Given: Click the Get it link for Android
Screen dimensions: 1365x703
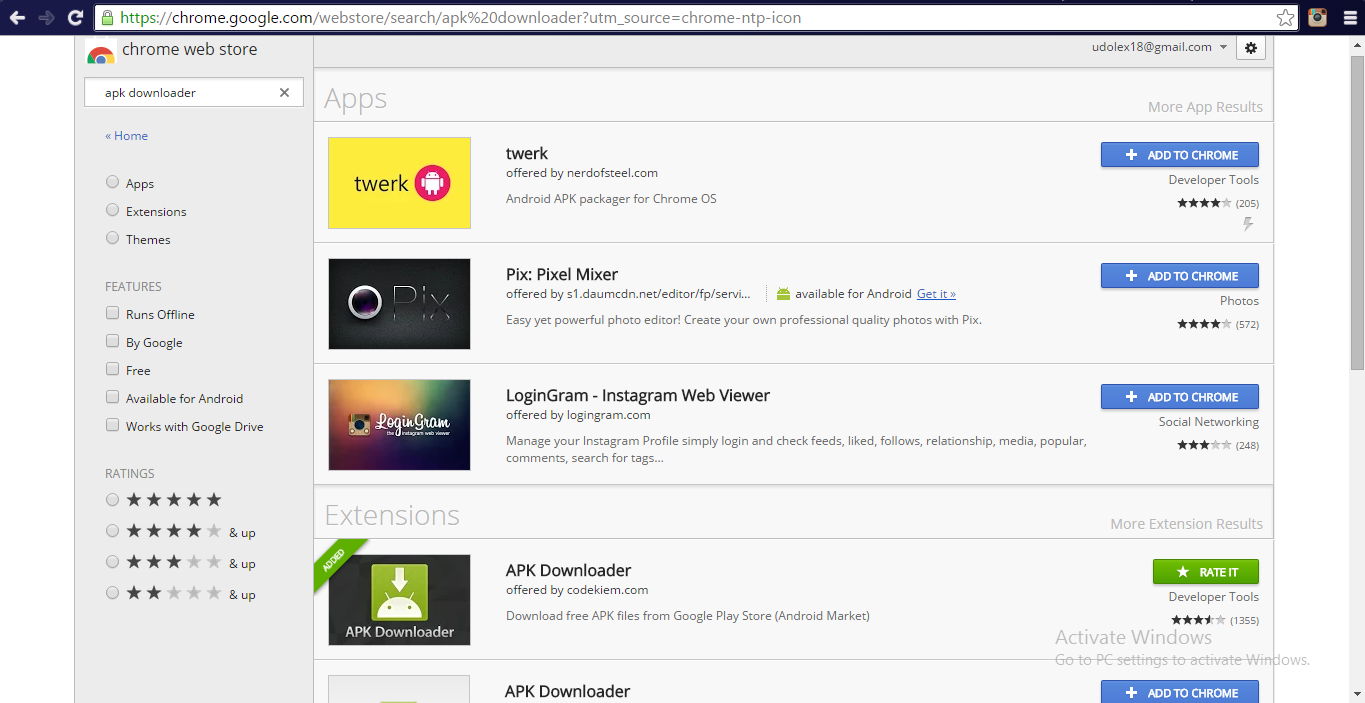Looking at the screenshot, I should (936, 294).
